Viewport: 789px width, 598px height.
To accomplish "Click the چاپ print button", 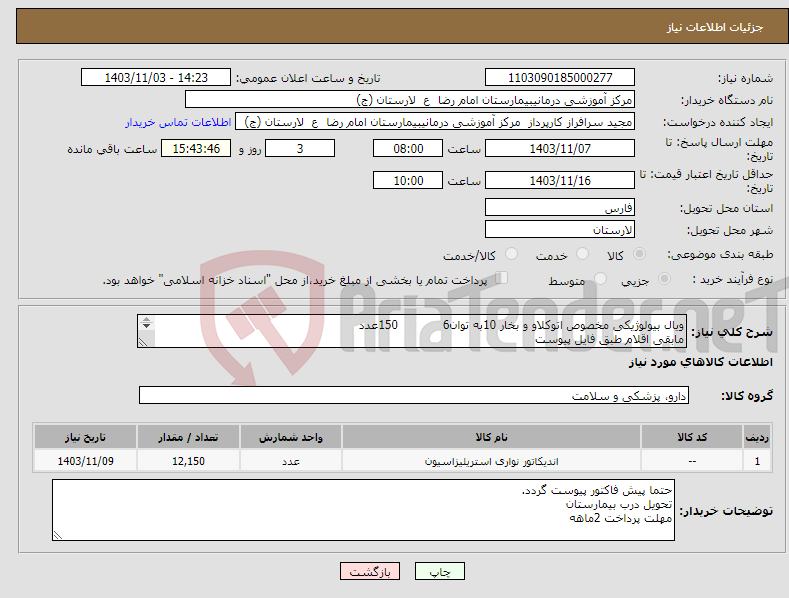I will 439,571.
